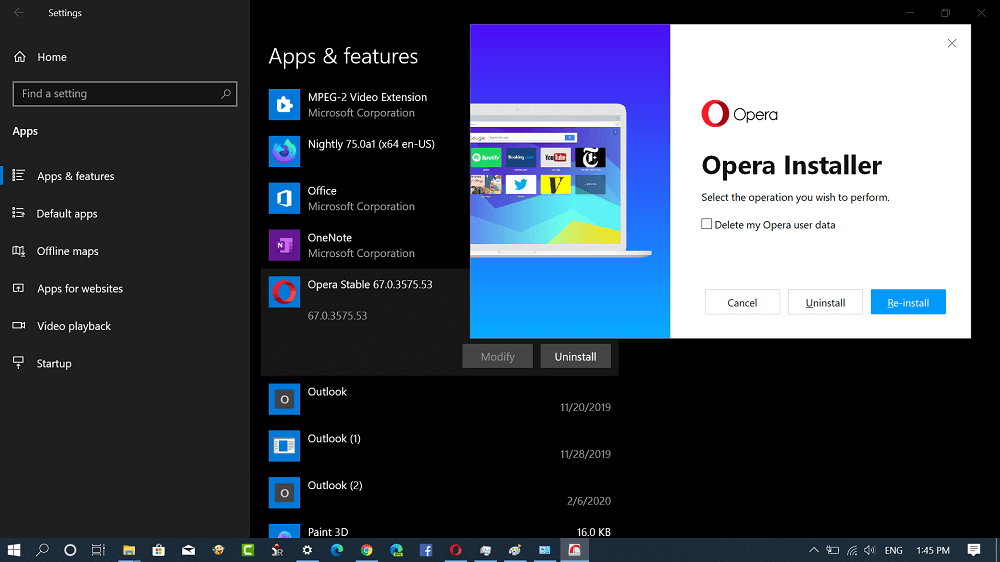
Task: Click the Office app icon in list
Action: tap(284, 198)
